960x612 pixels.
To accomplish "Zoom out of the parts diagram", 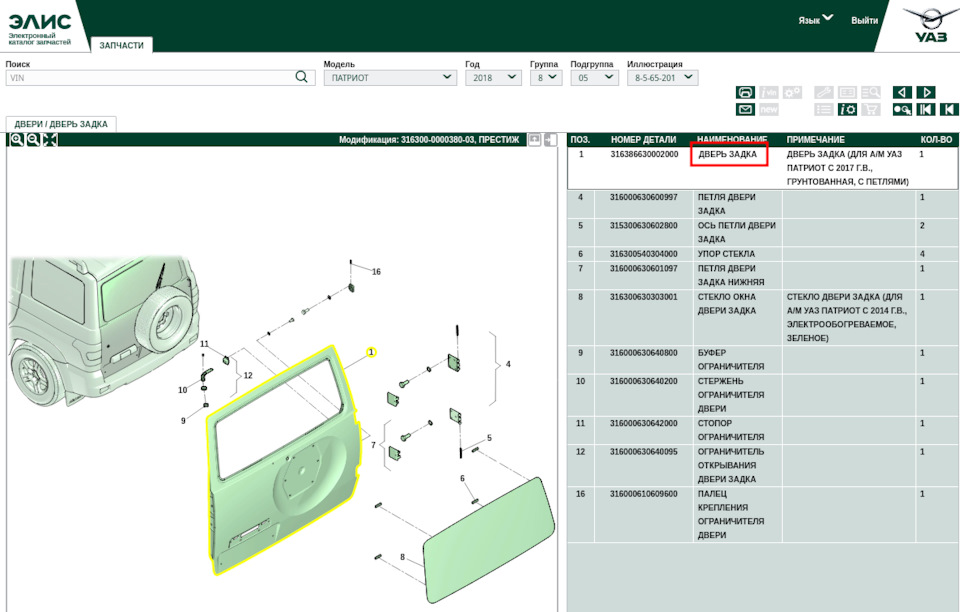I will pyautogui.click(x=33, y=140).
